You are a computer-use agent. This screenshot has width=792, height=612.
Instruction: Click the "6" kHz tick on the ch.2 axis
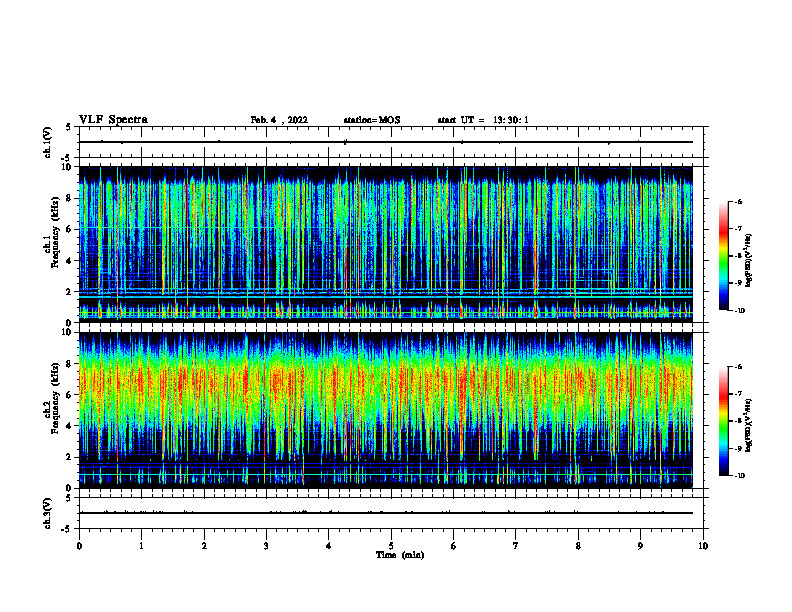[69, 395]
